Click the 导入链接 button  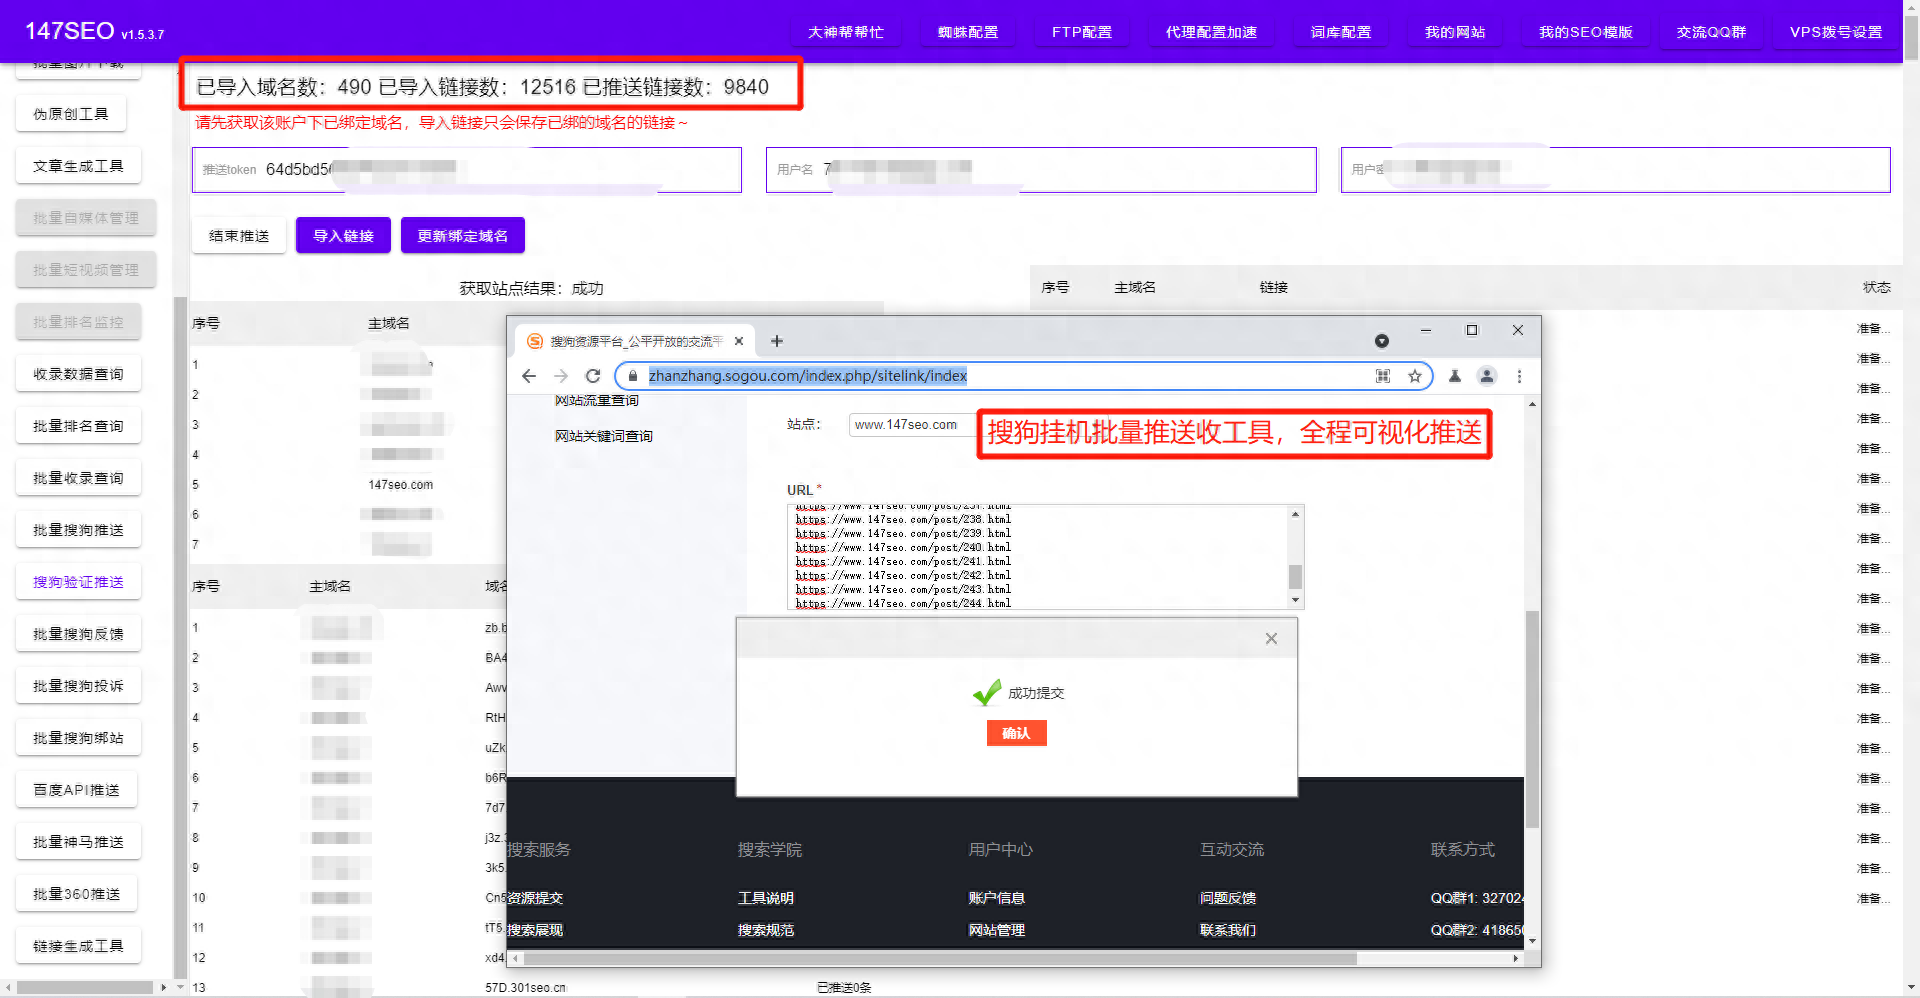(343, 235)
